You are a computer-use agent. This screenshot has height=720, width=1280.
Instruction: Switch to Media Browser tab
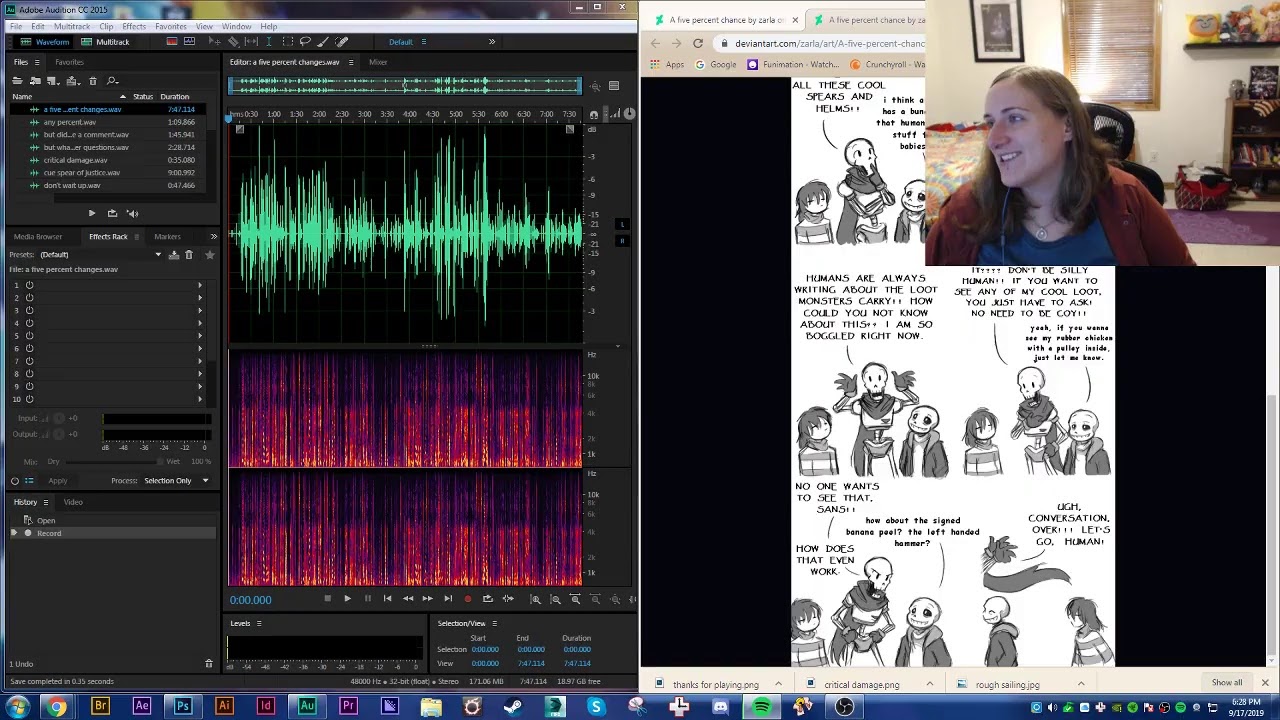point(38,237)
